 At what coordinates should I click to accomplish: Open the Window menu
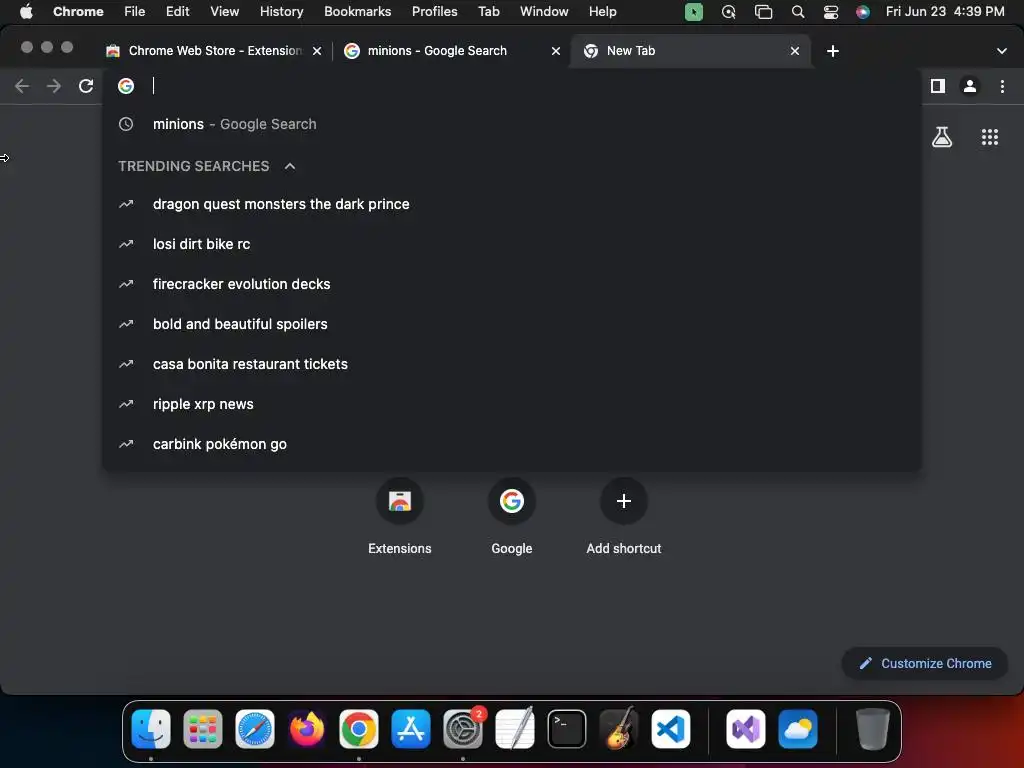pos(544,12)
